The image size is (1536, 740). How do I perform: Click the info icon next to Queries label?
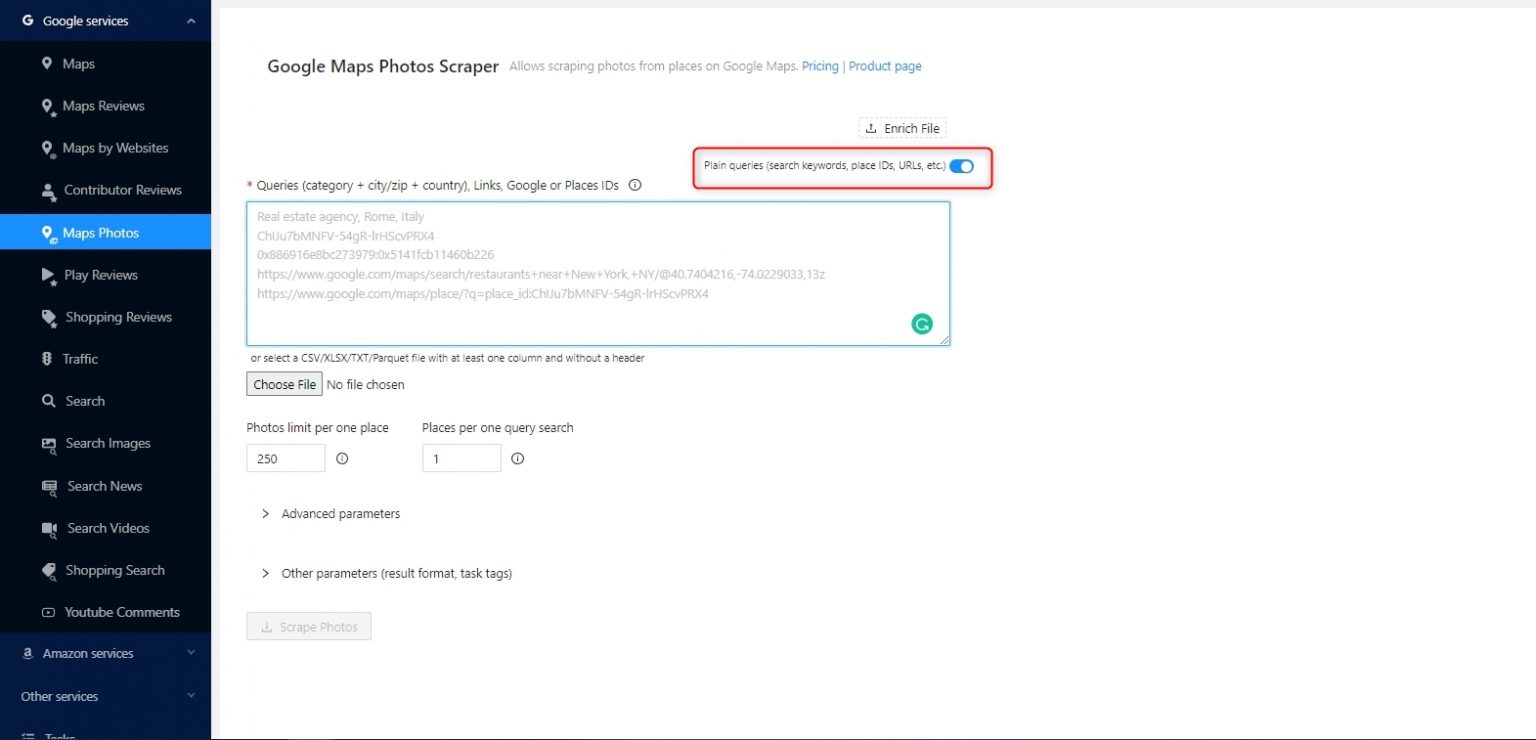point(635,185)
